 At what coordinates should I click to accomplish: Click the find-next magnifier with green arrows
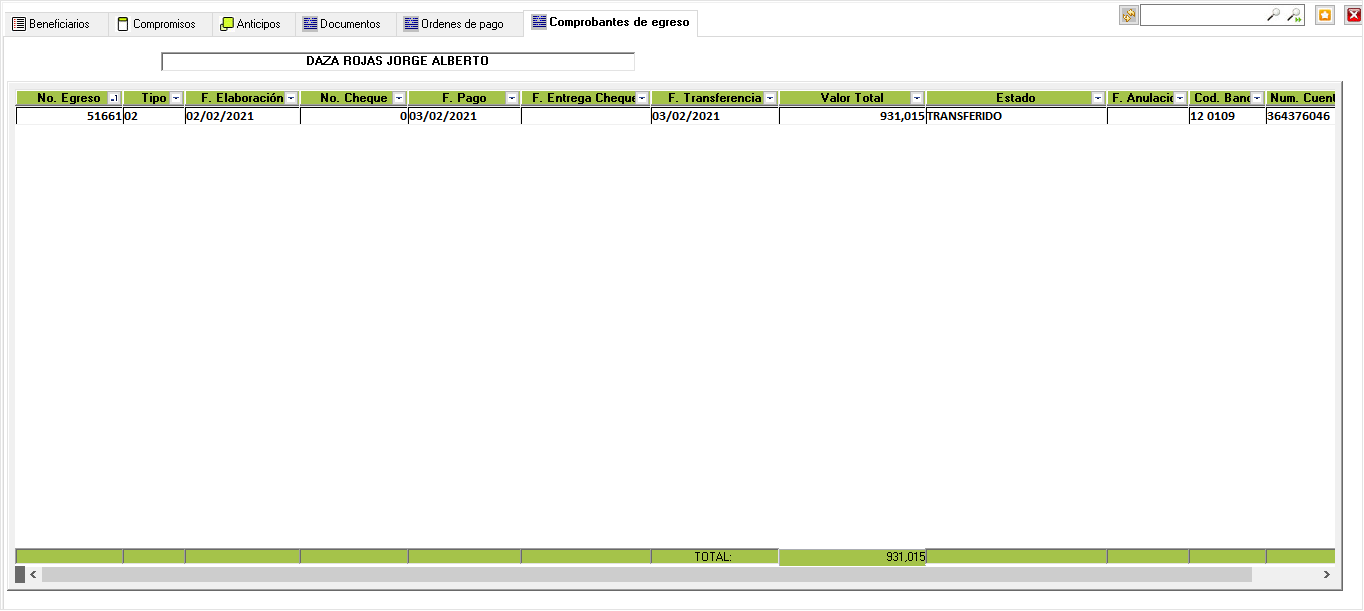[x=1294, y=15]
